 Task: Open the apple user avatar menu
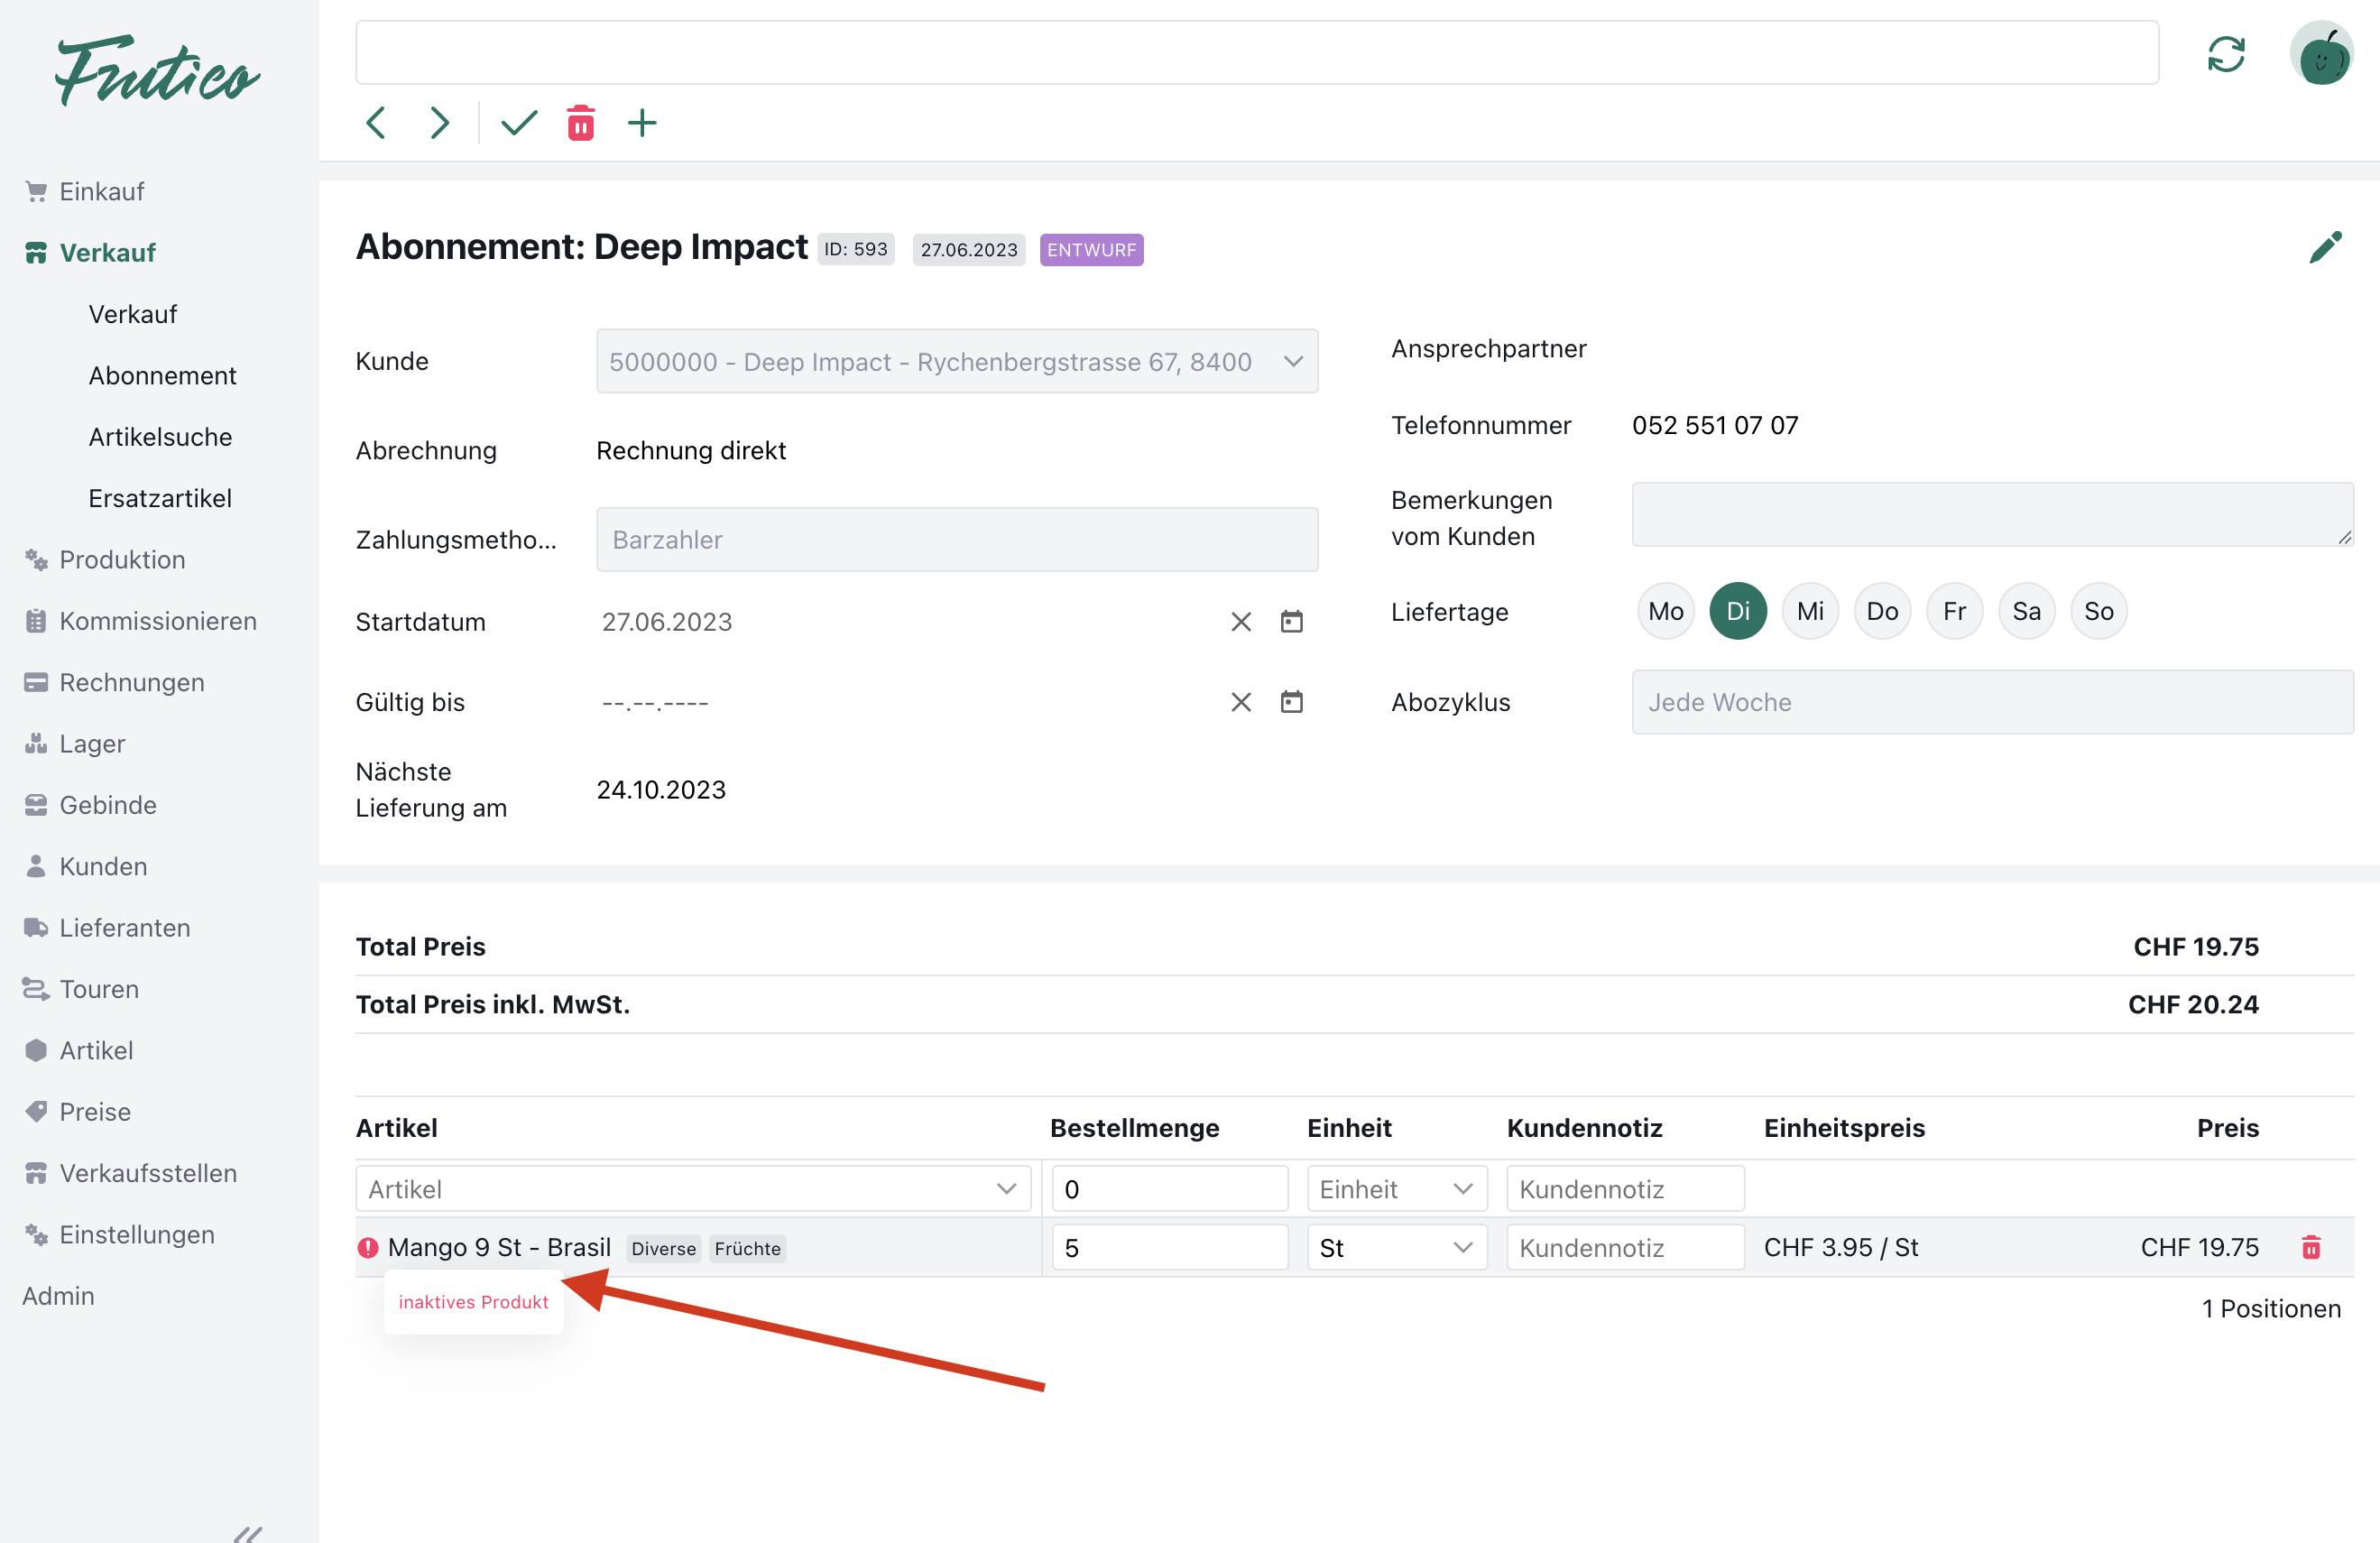tap(2321, 54)
